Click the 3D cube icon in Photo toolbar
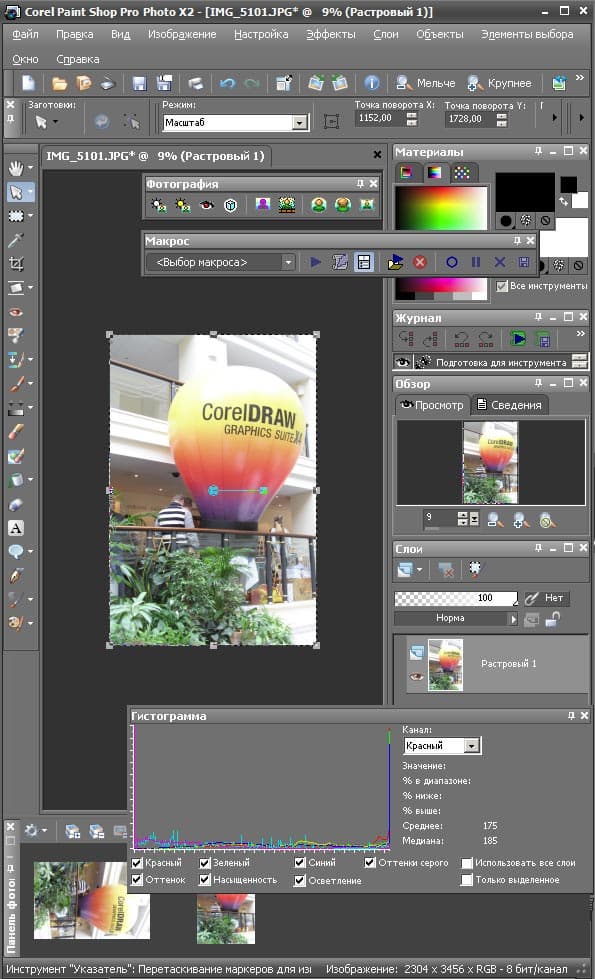 (230, 205)
